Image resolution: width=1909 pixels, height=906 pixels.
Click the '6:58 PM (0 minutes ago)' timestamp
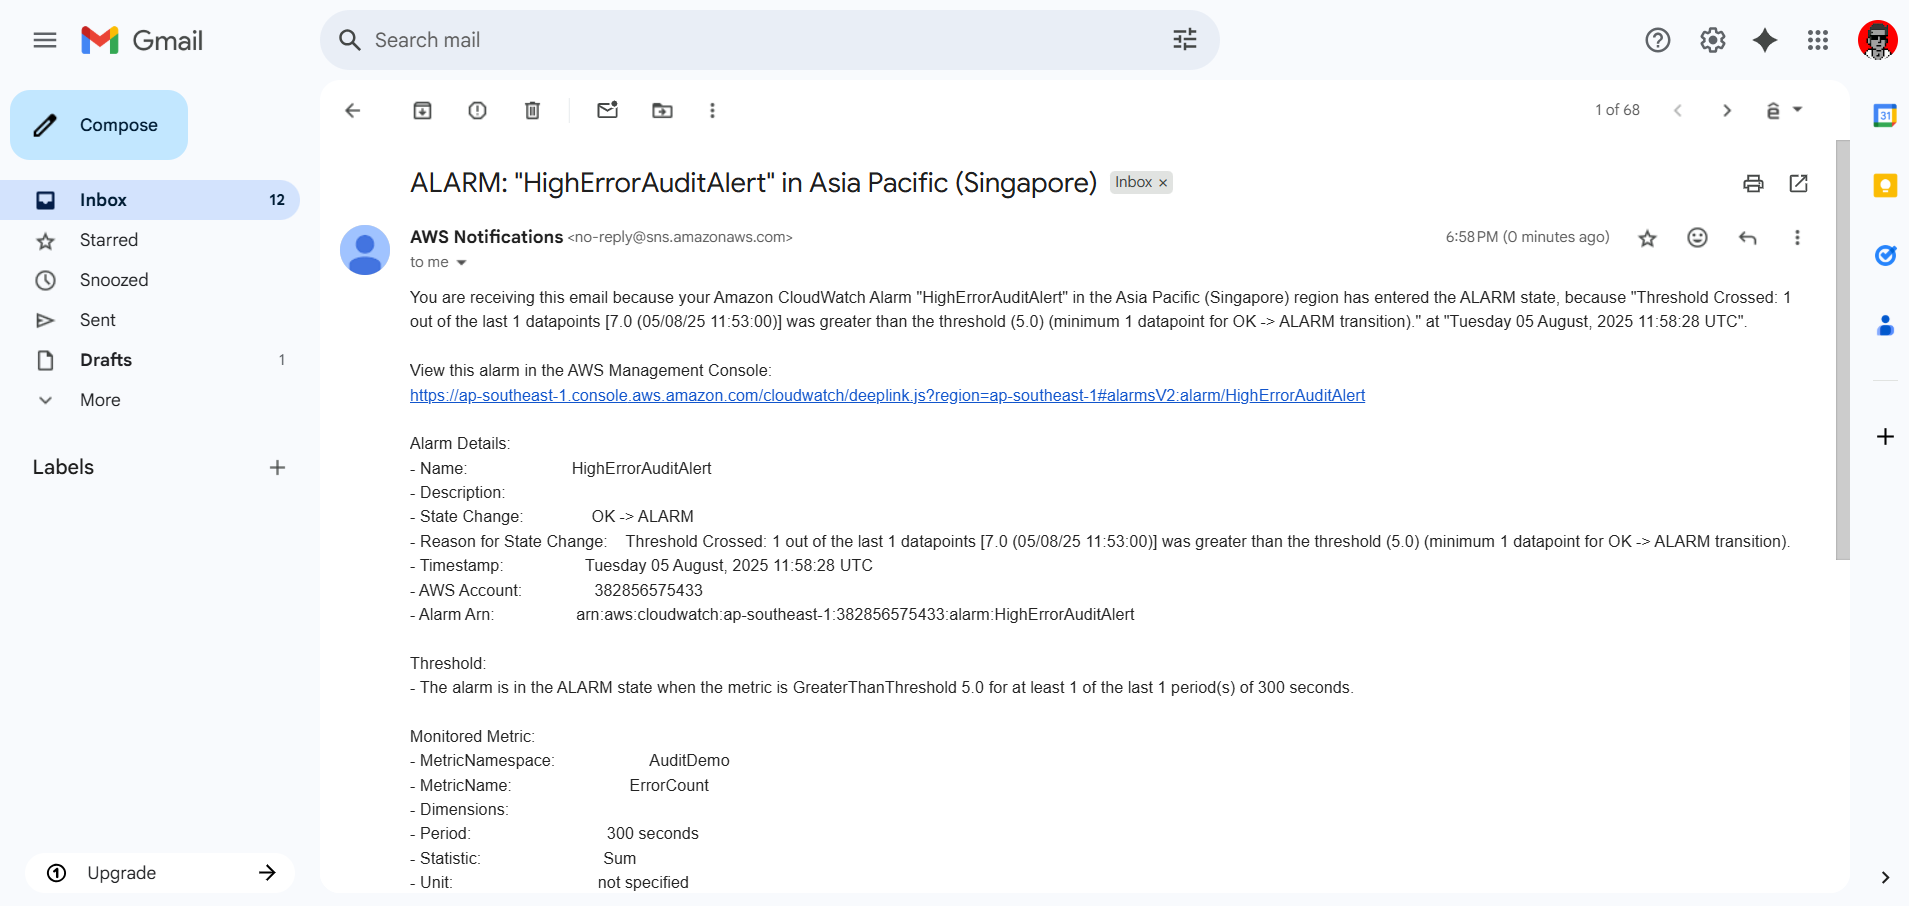[1527, 237]
